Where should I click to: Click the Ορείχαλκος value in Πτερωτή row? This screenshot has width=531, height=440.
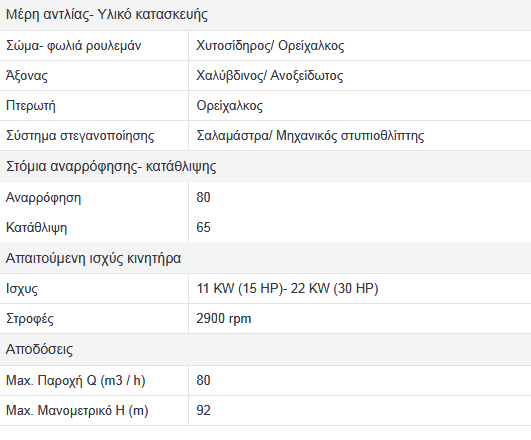coord(230,106)
